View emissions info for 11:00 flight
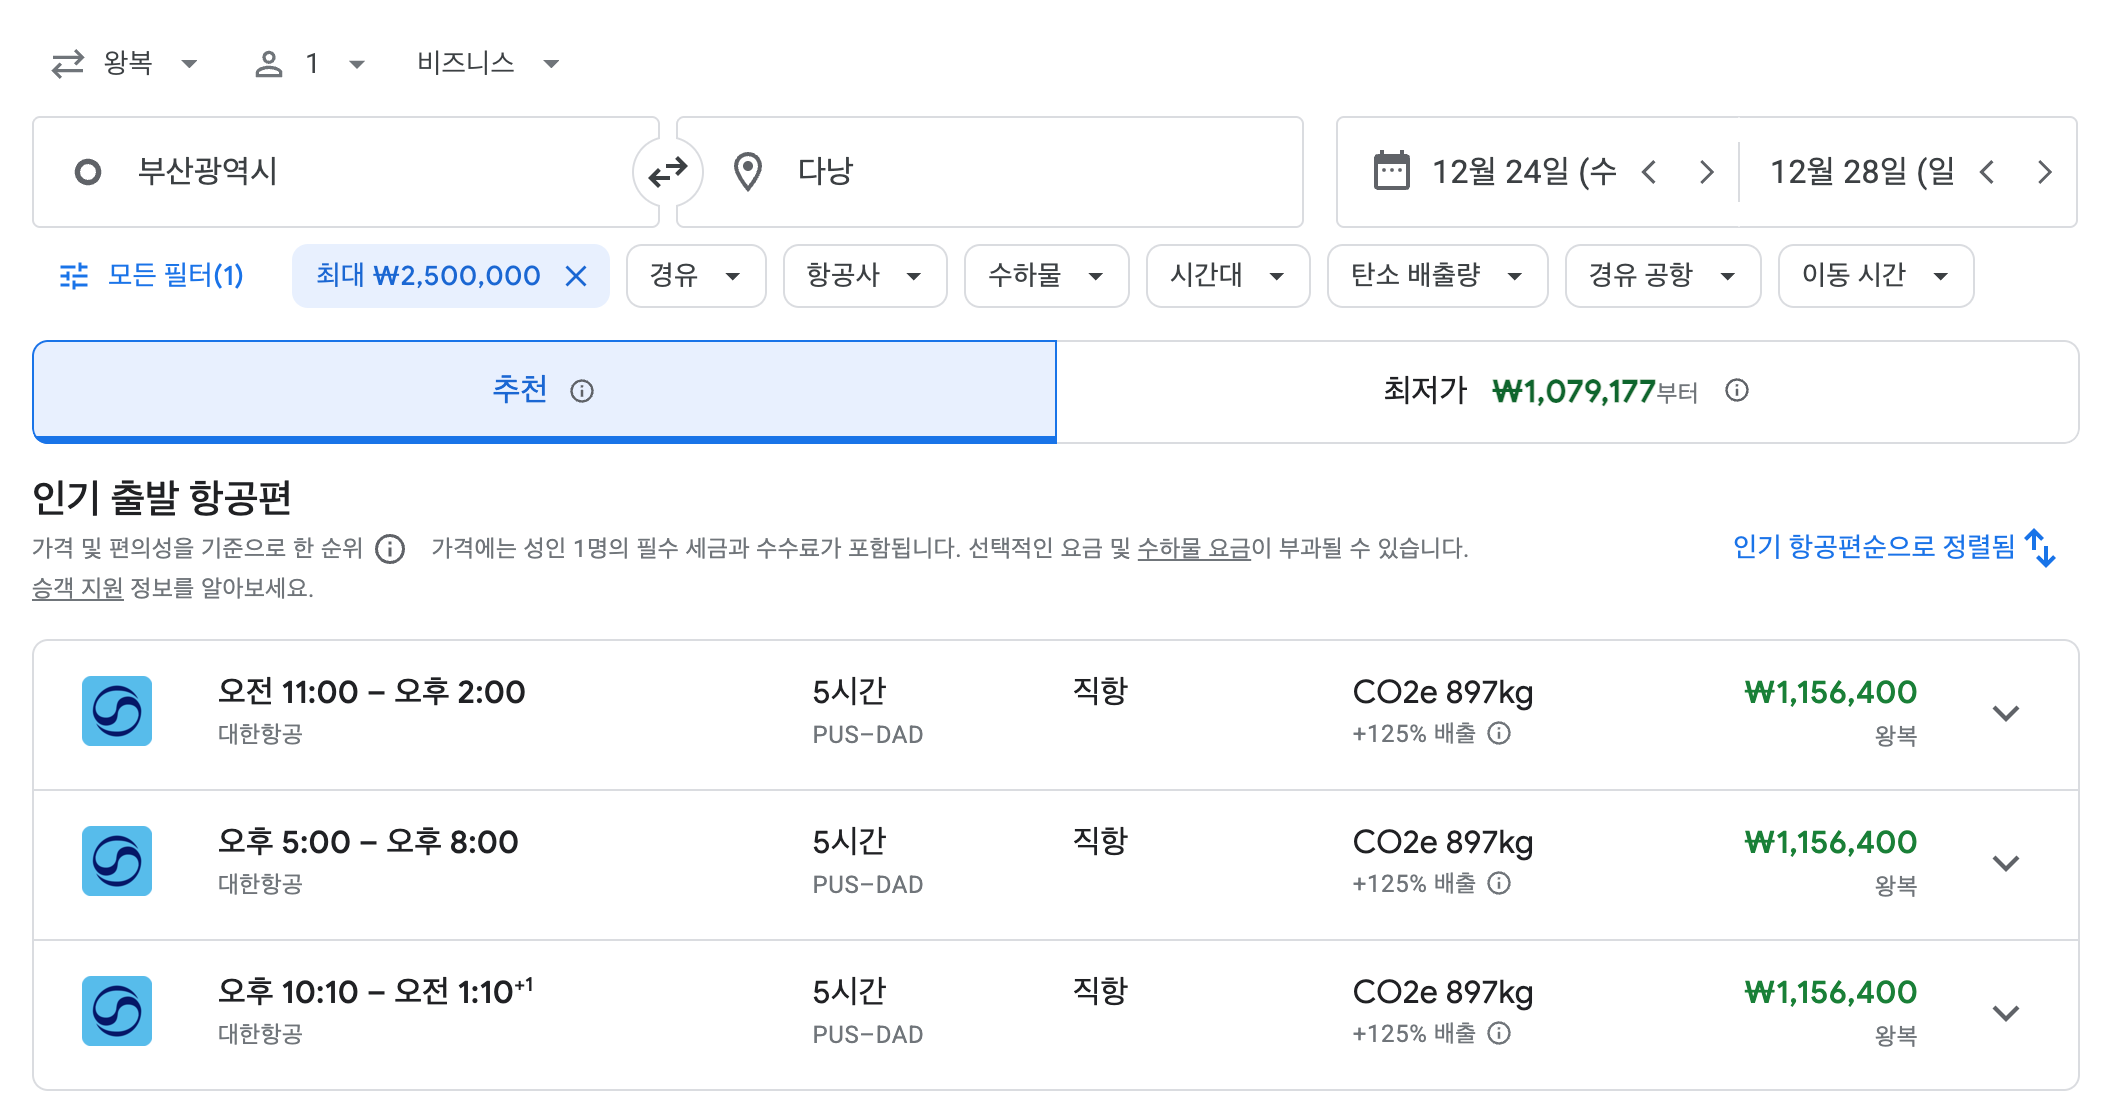Image resolution: width=2114 pixels, height=1118 pixels. 1499,734
